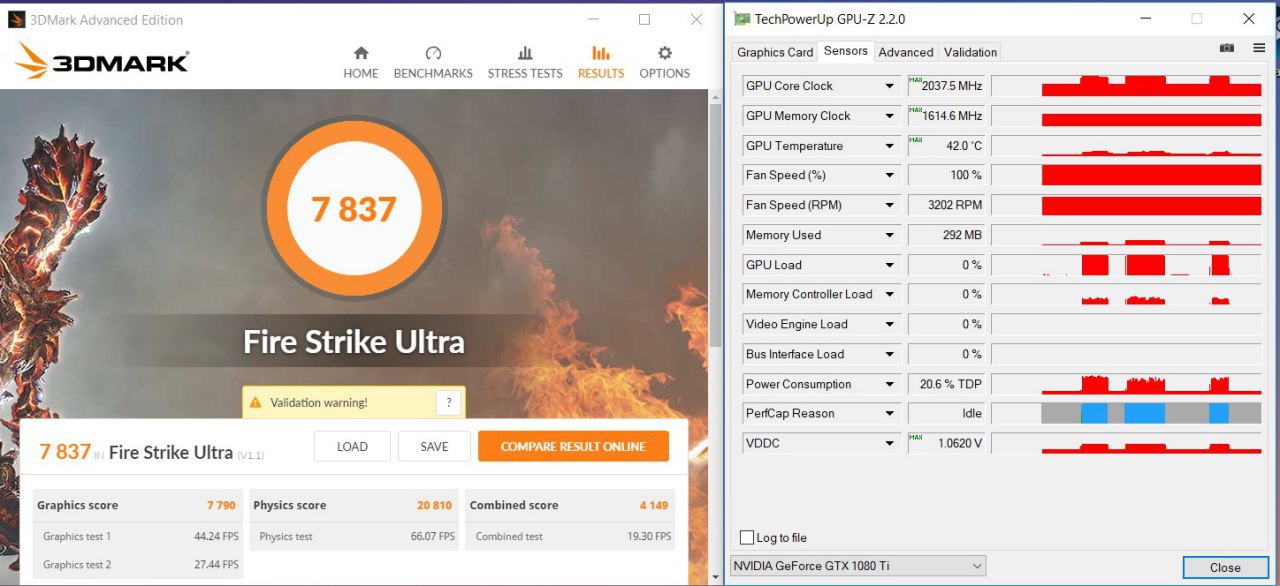This screenshot has width=1280, height=586.
Task: Click the Physics test 66.07 FPS value
Action: point(432,536)
